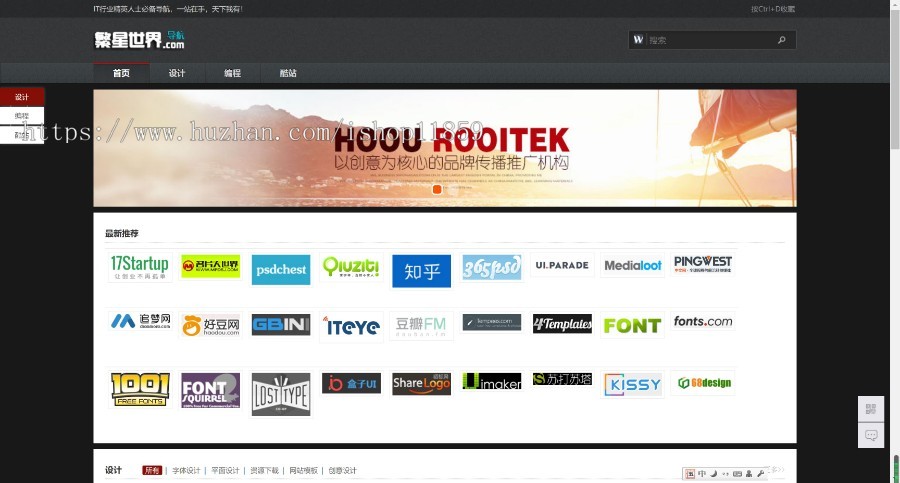
Task: Open the 追梦网 logo tile
Action: click(x=140, y=321)
